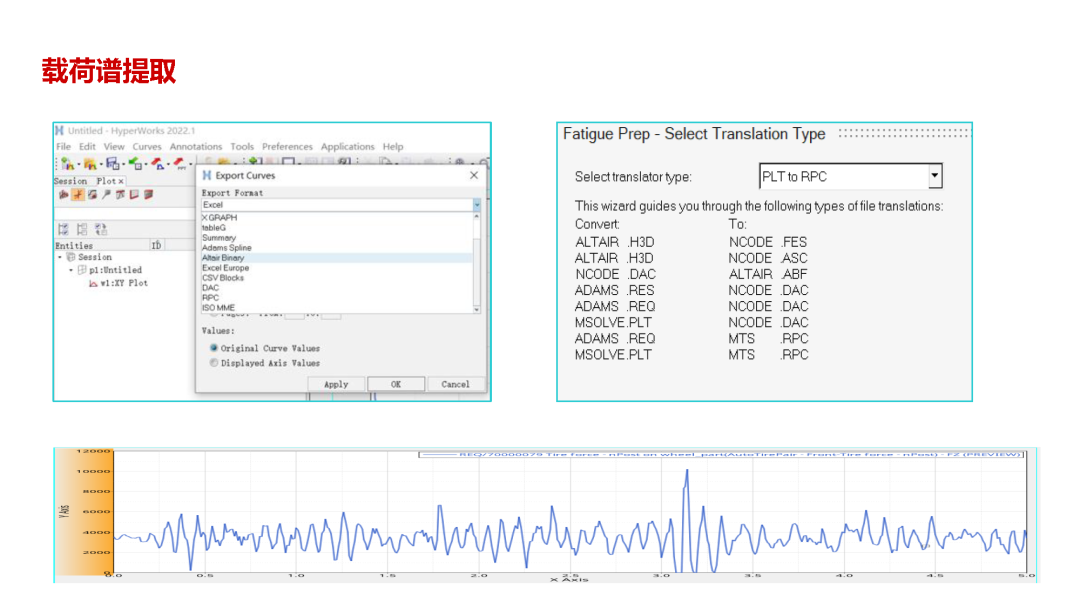The image size is (1080, 608).
Task: Click the Session cube icon in Entities tree
Action: coord(70,257)
